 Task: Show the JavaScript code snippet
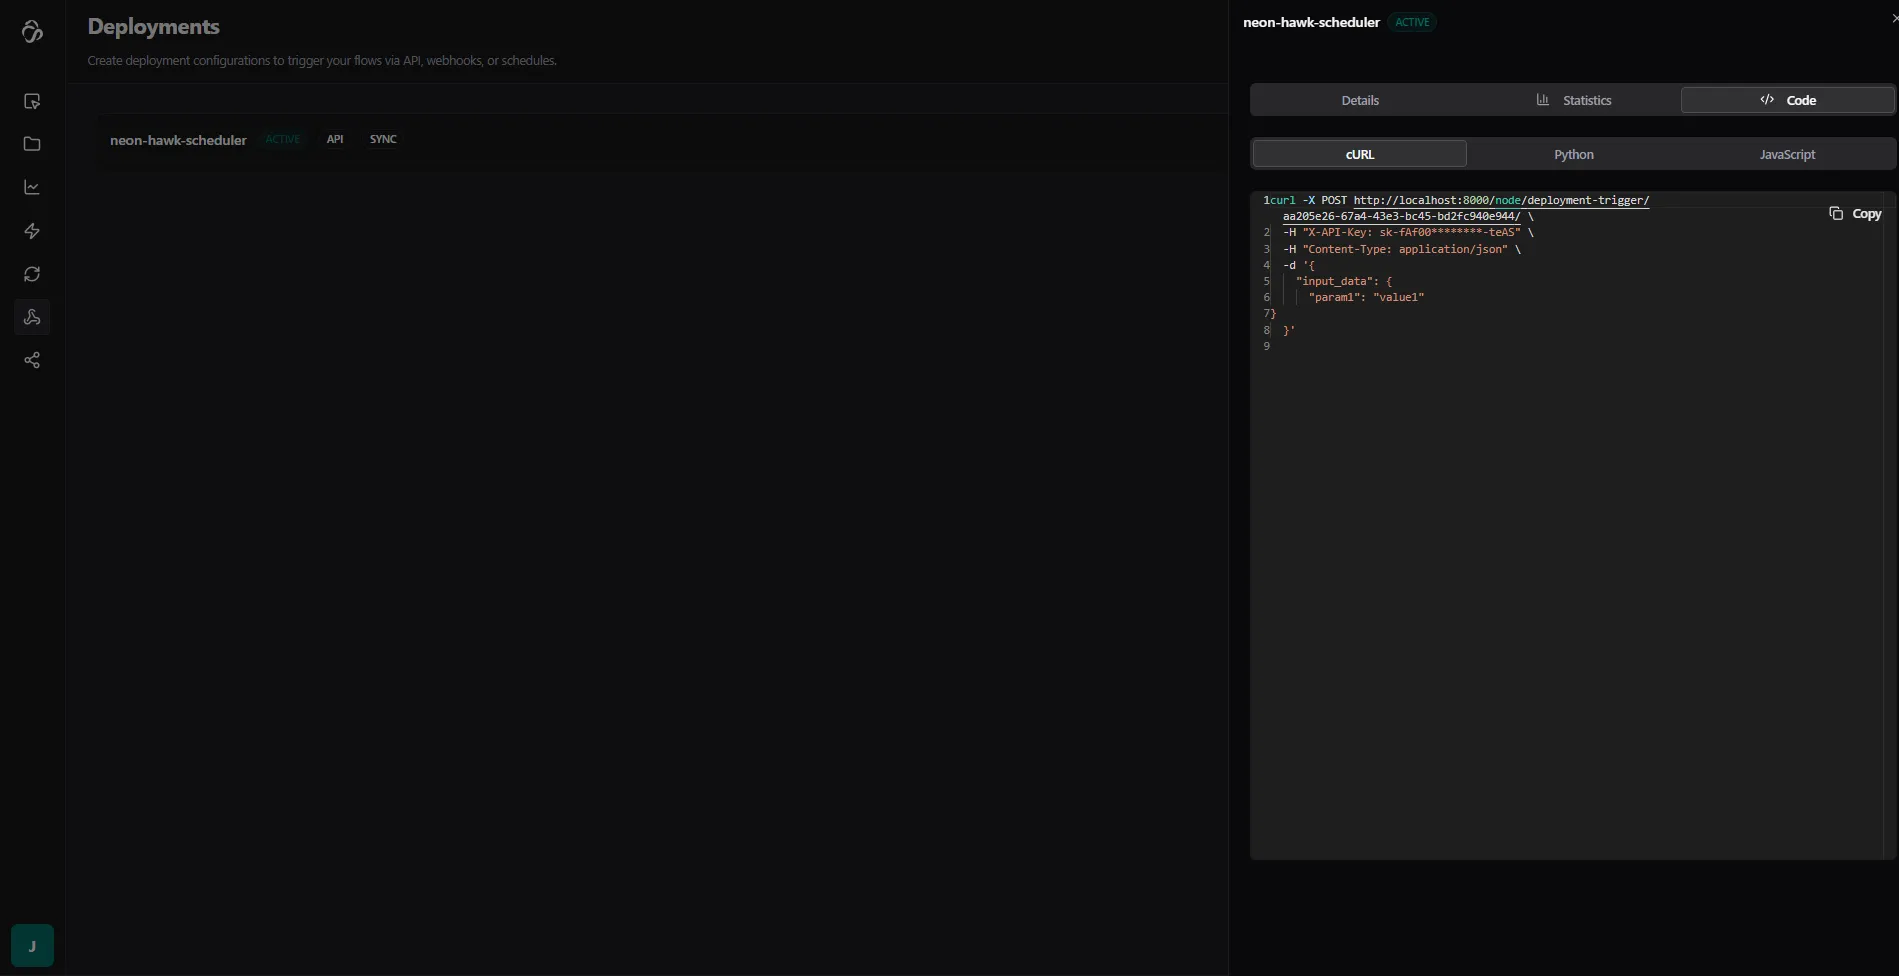pos(1787,154)
